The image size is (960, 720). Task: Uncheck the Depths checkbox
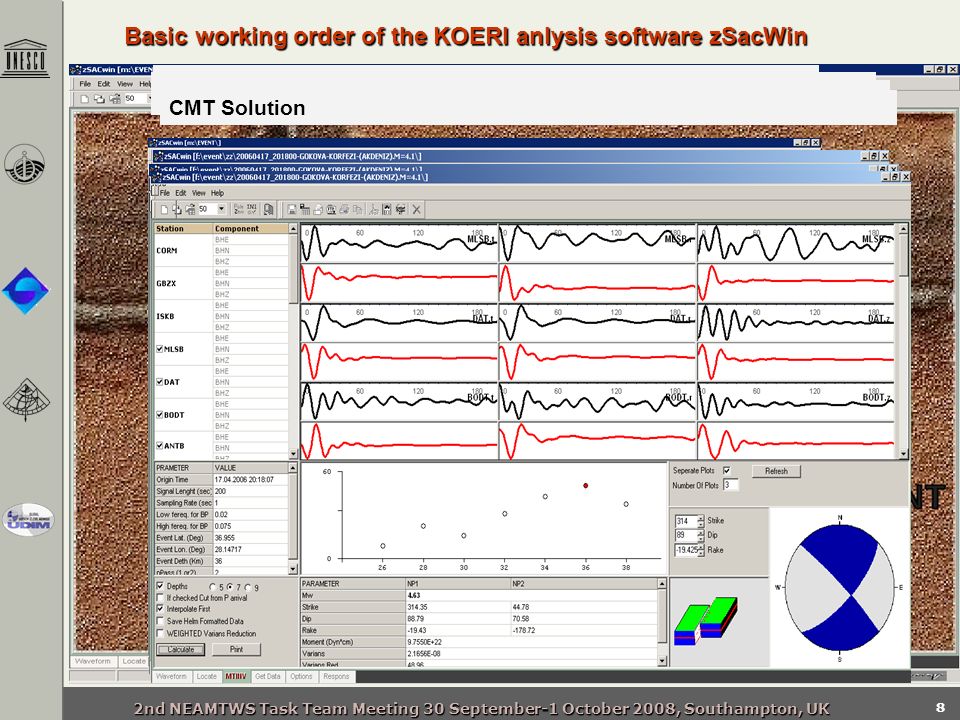[160, 586]
